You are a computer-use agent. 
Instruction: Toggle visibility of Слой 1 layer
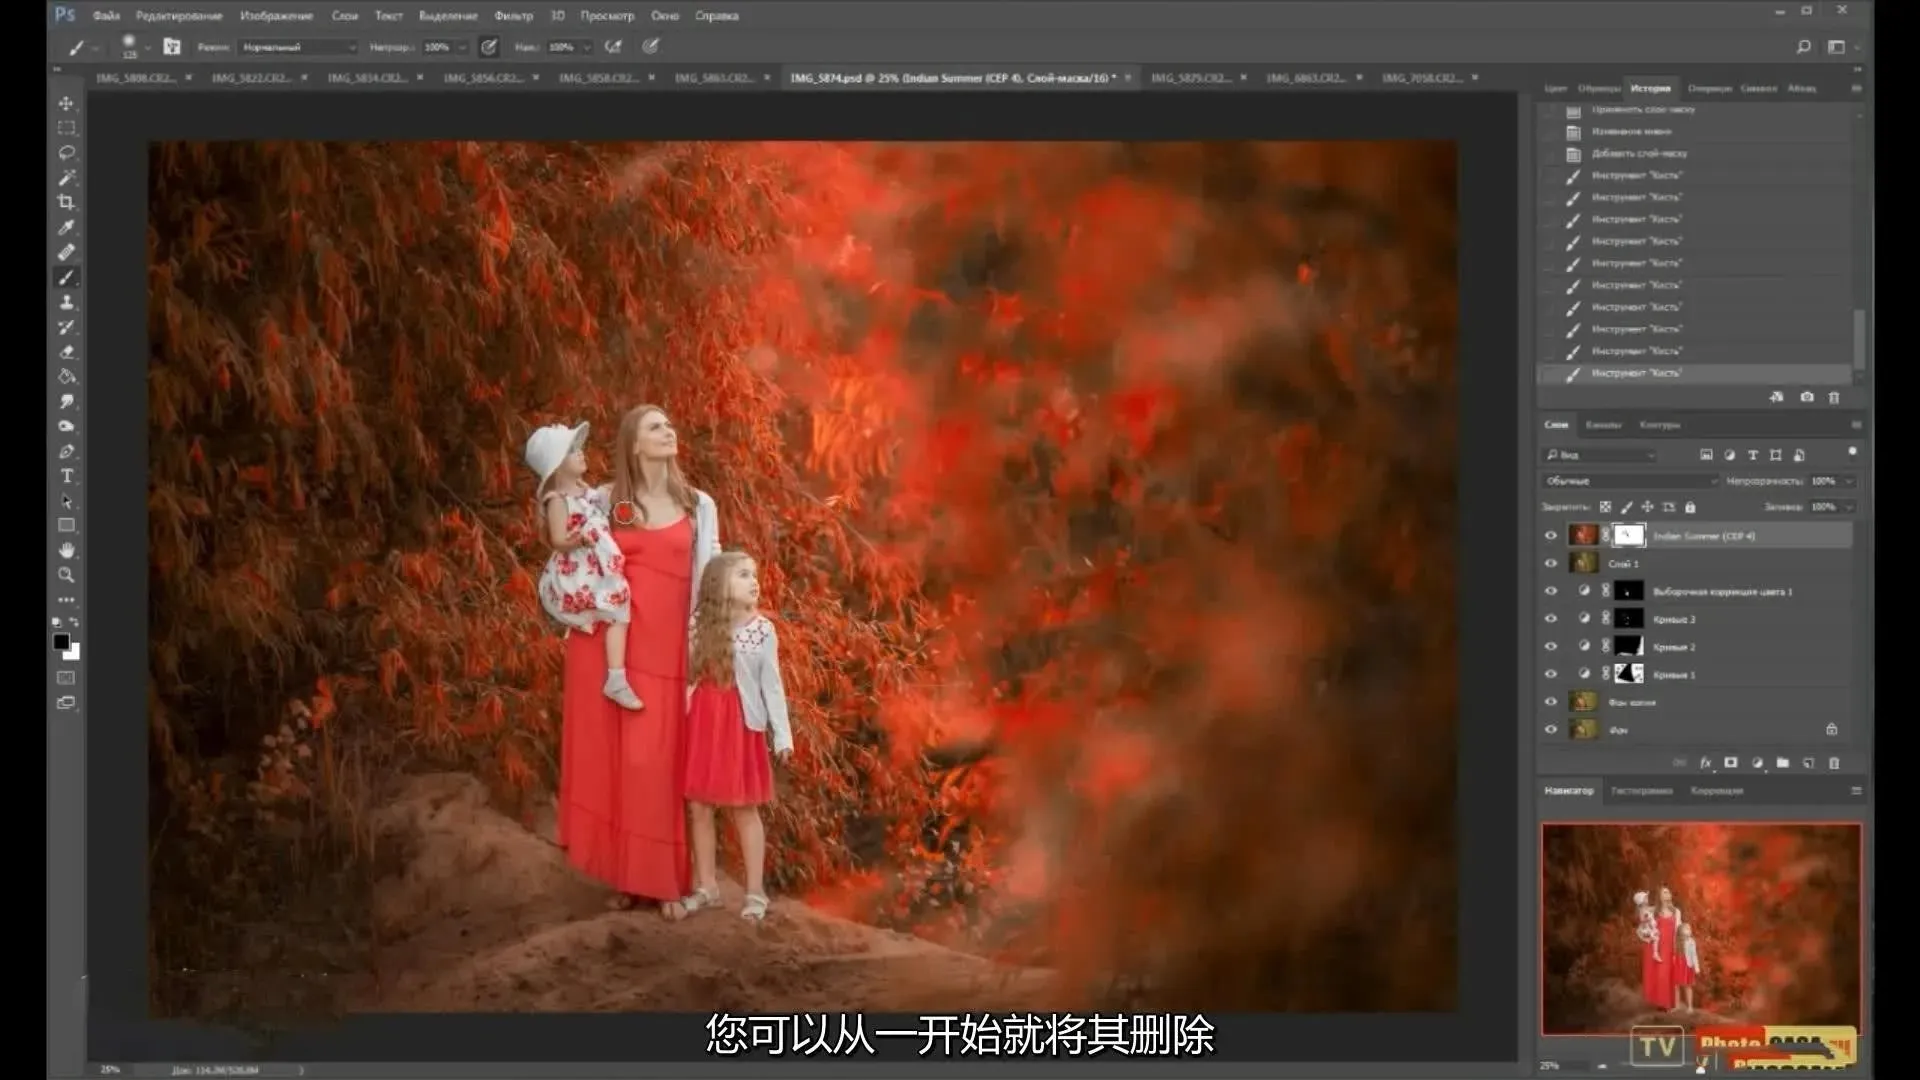pos(1551,563)
